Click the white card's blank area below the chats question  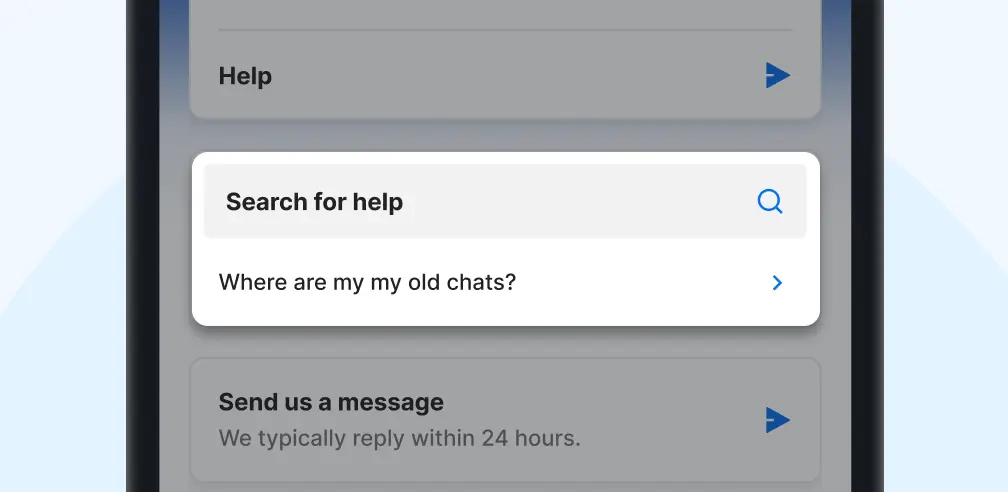(x=500, y=313)
